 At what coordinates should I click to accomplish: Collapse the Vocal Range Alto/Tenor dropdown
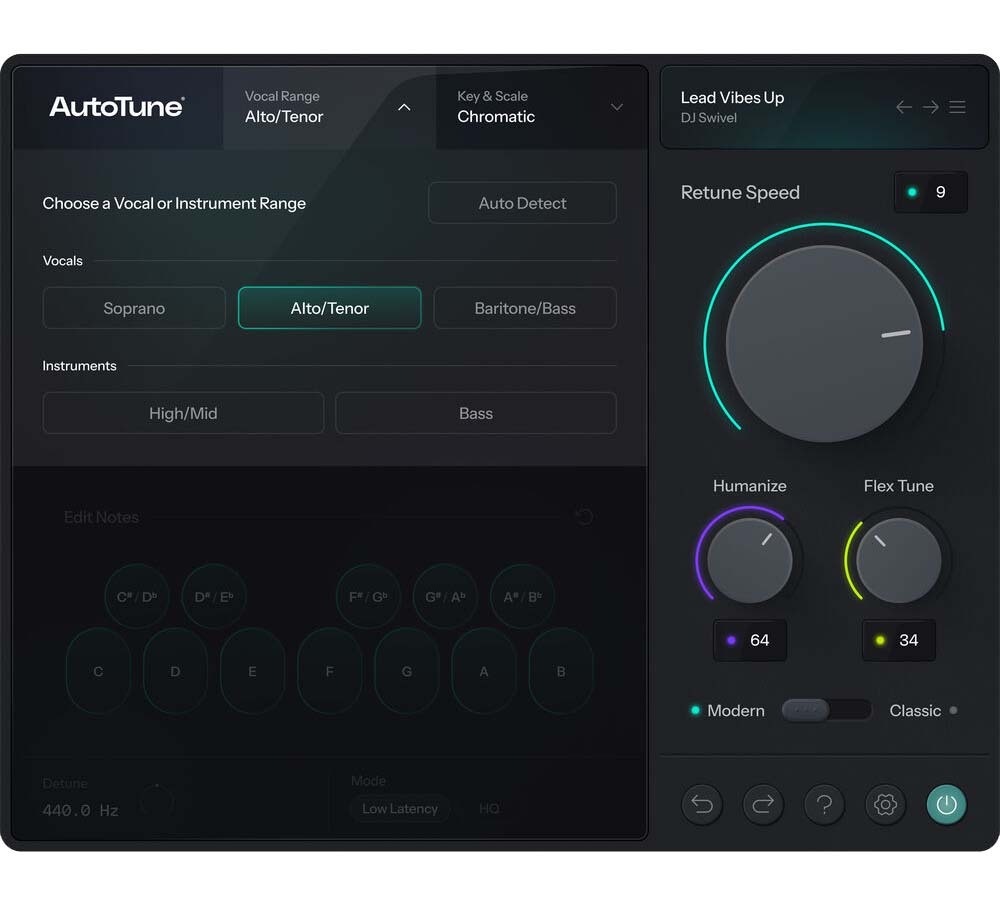[330, 107]
